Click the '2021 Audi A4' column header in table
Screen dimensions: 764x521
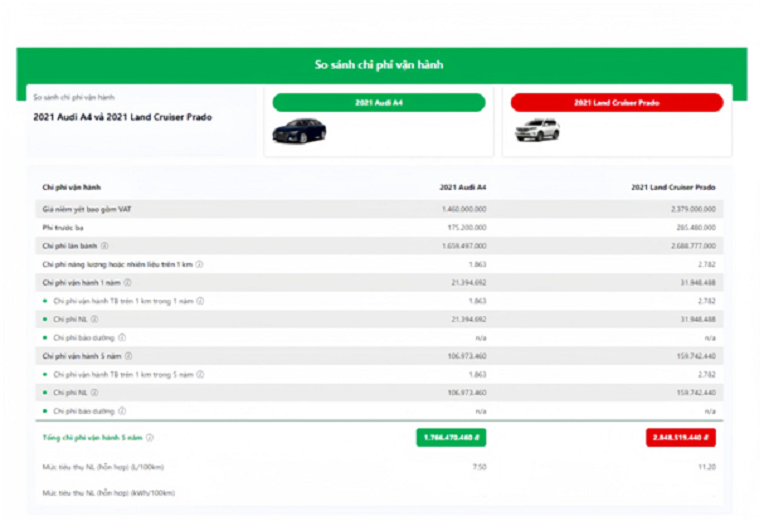pyautogui.click(x=463, y=187)
